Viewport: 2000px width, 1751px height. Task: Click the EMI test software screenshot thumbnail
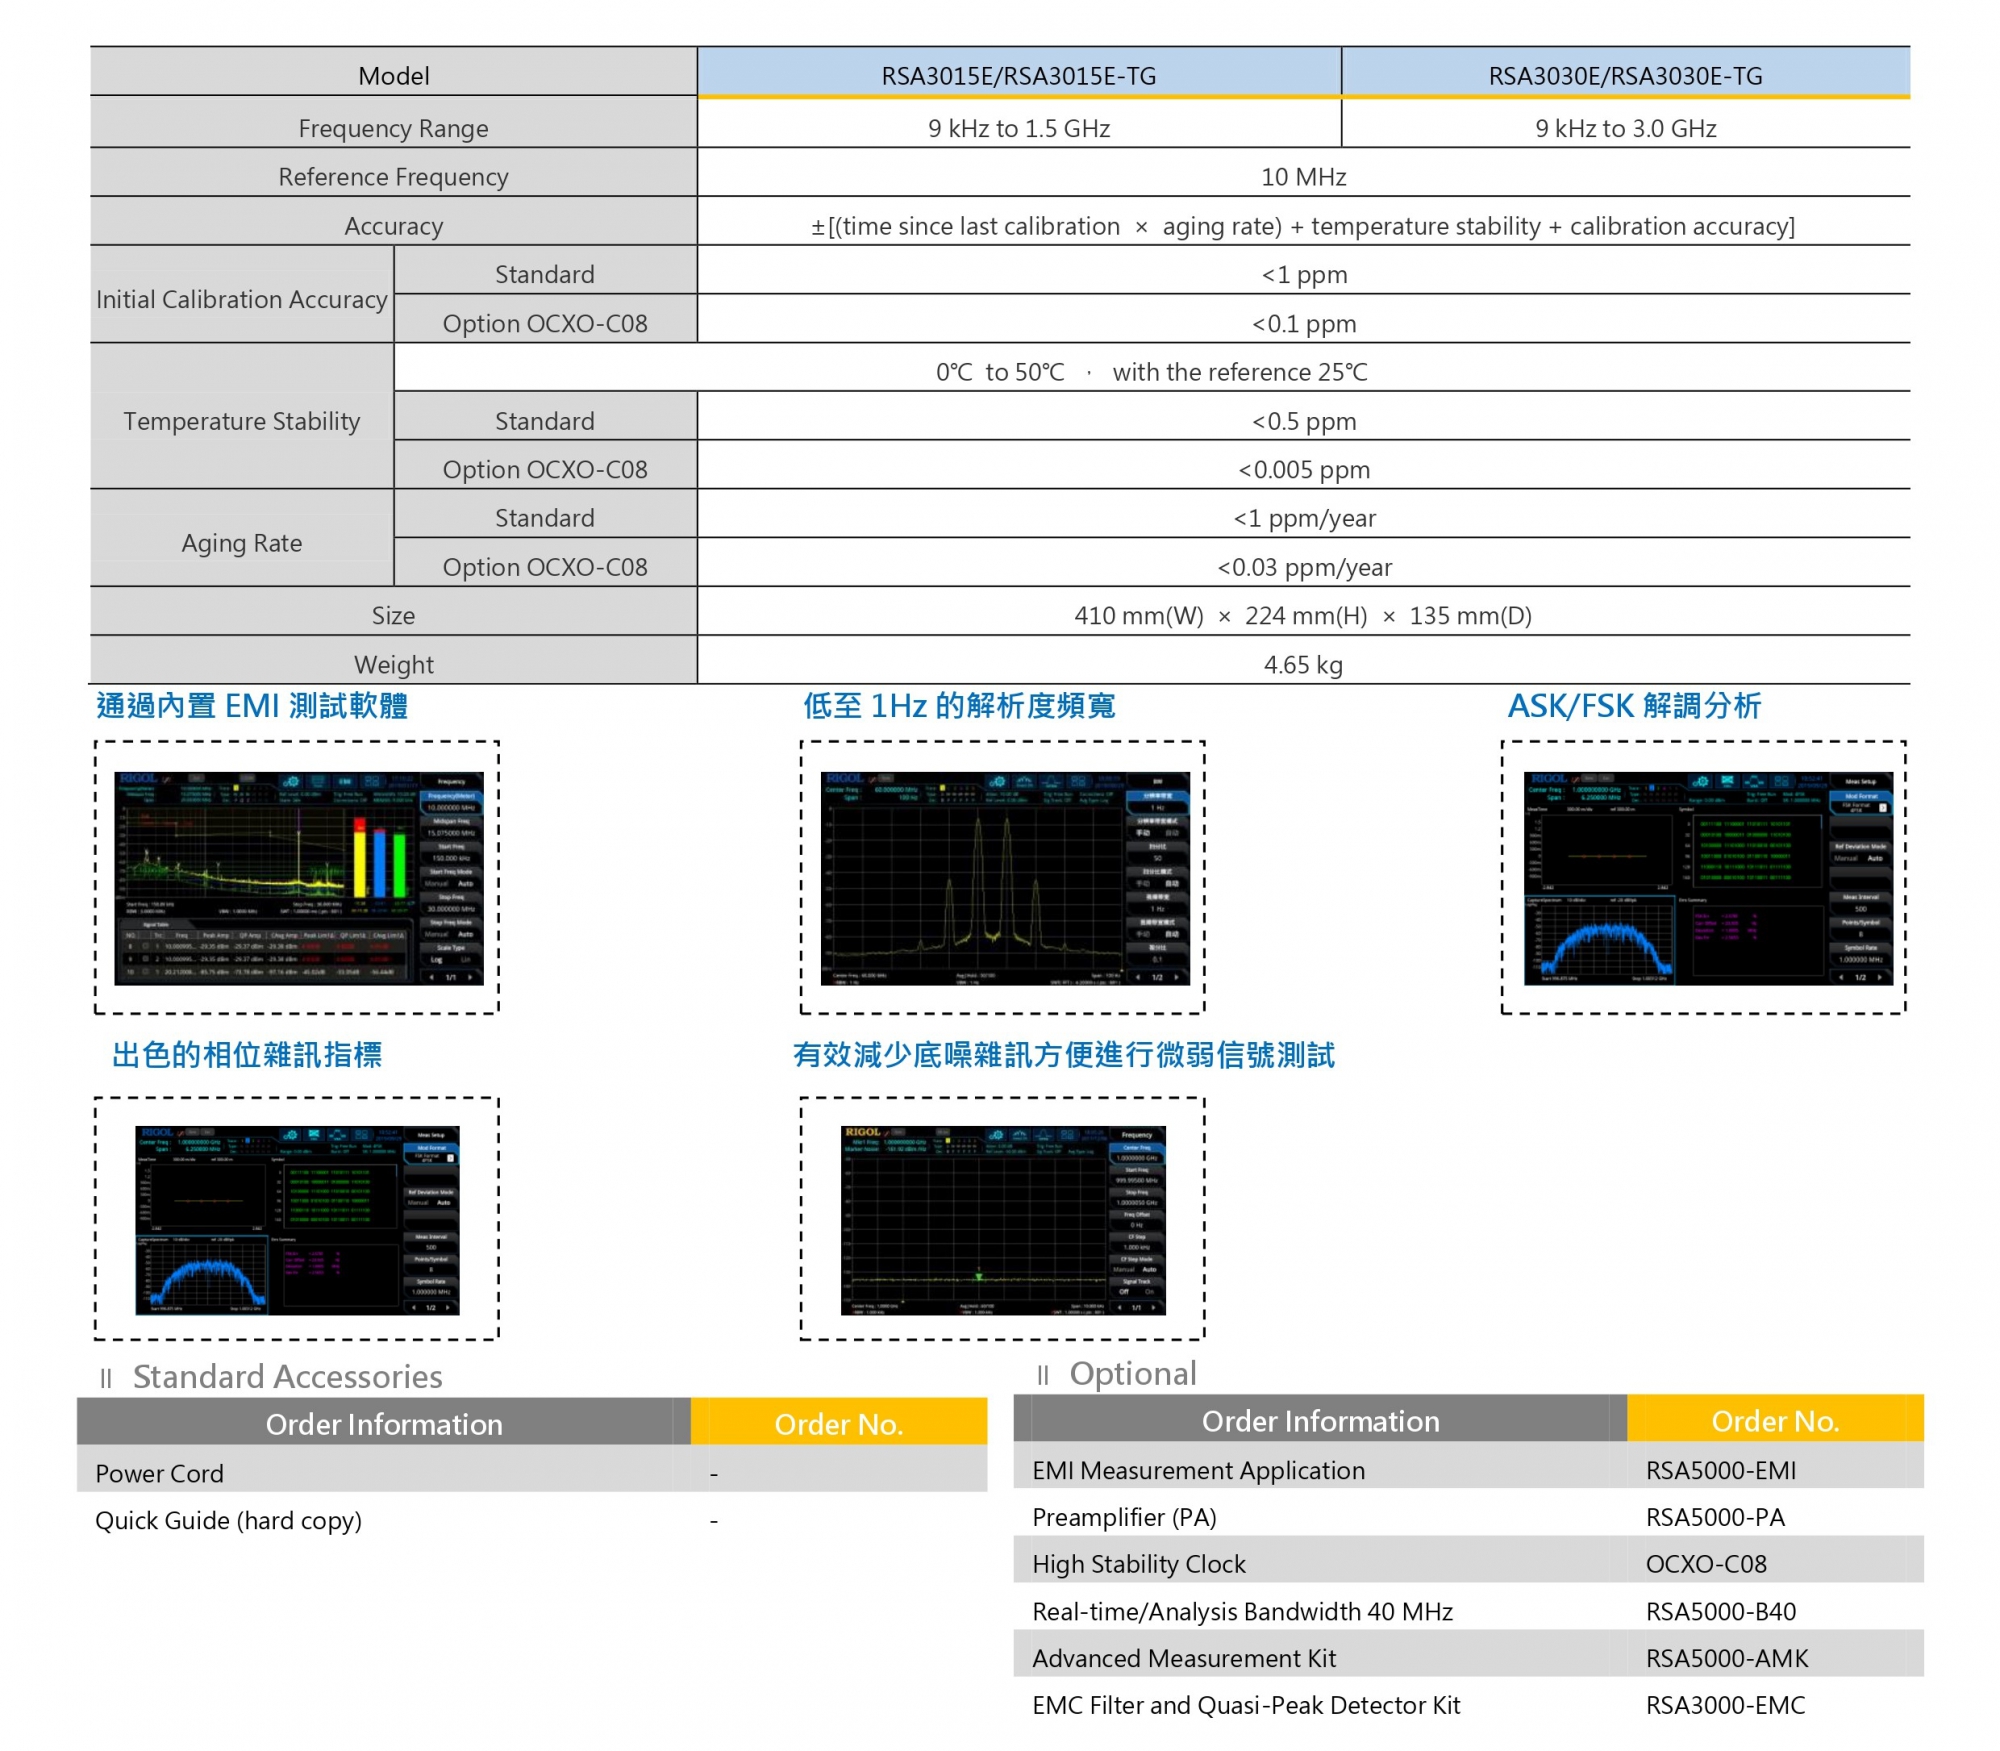coord(297,878)
